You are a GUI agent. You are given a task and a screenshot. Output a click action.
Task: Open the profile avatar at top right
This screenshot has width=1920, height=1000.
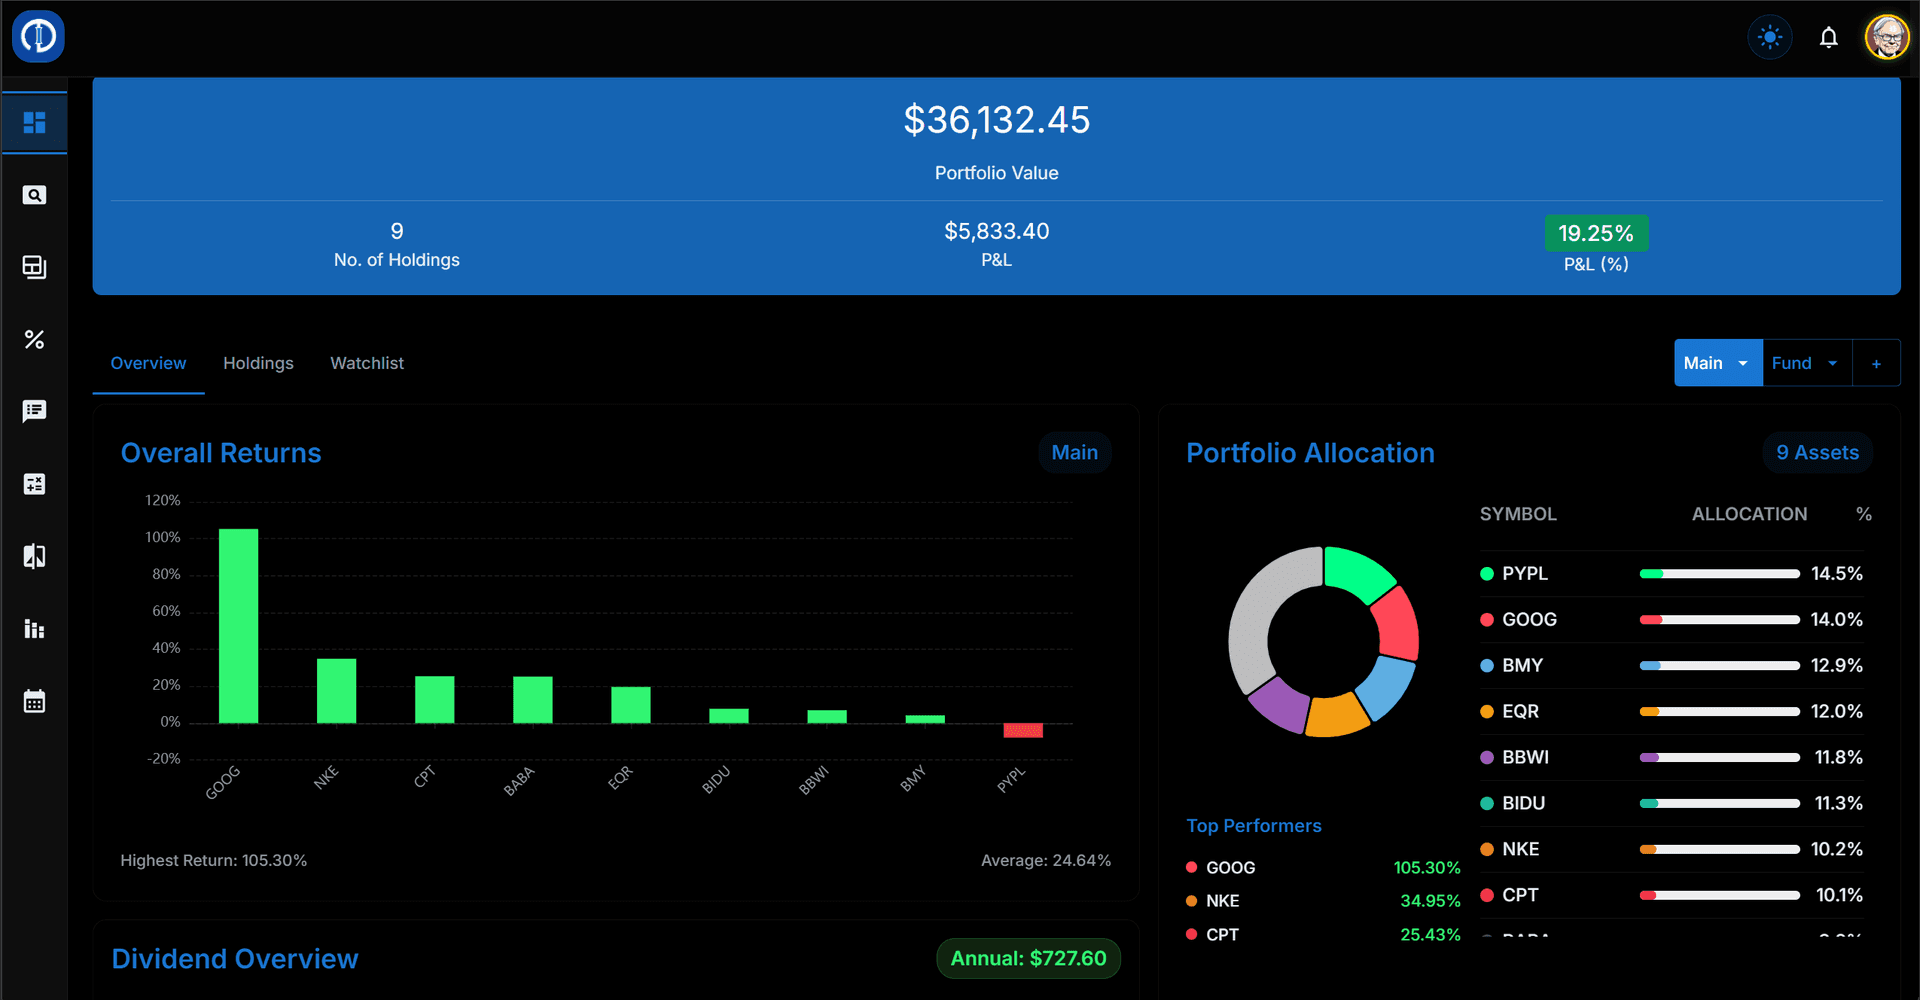pos(1886,36)
